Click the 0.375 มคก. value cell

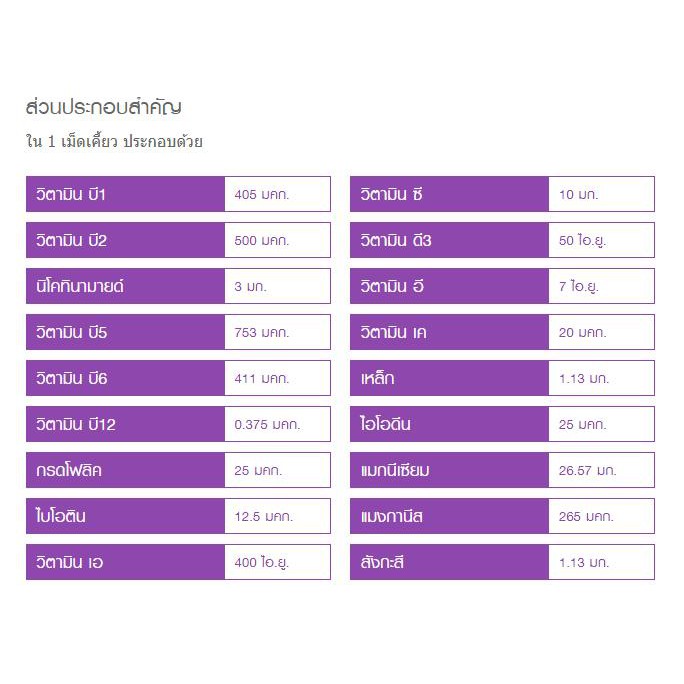[x=277, y=424]
